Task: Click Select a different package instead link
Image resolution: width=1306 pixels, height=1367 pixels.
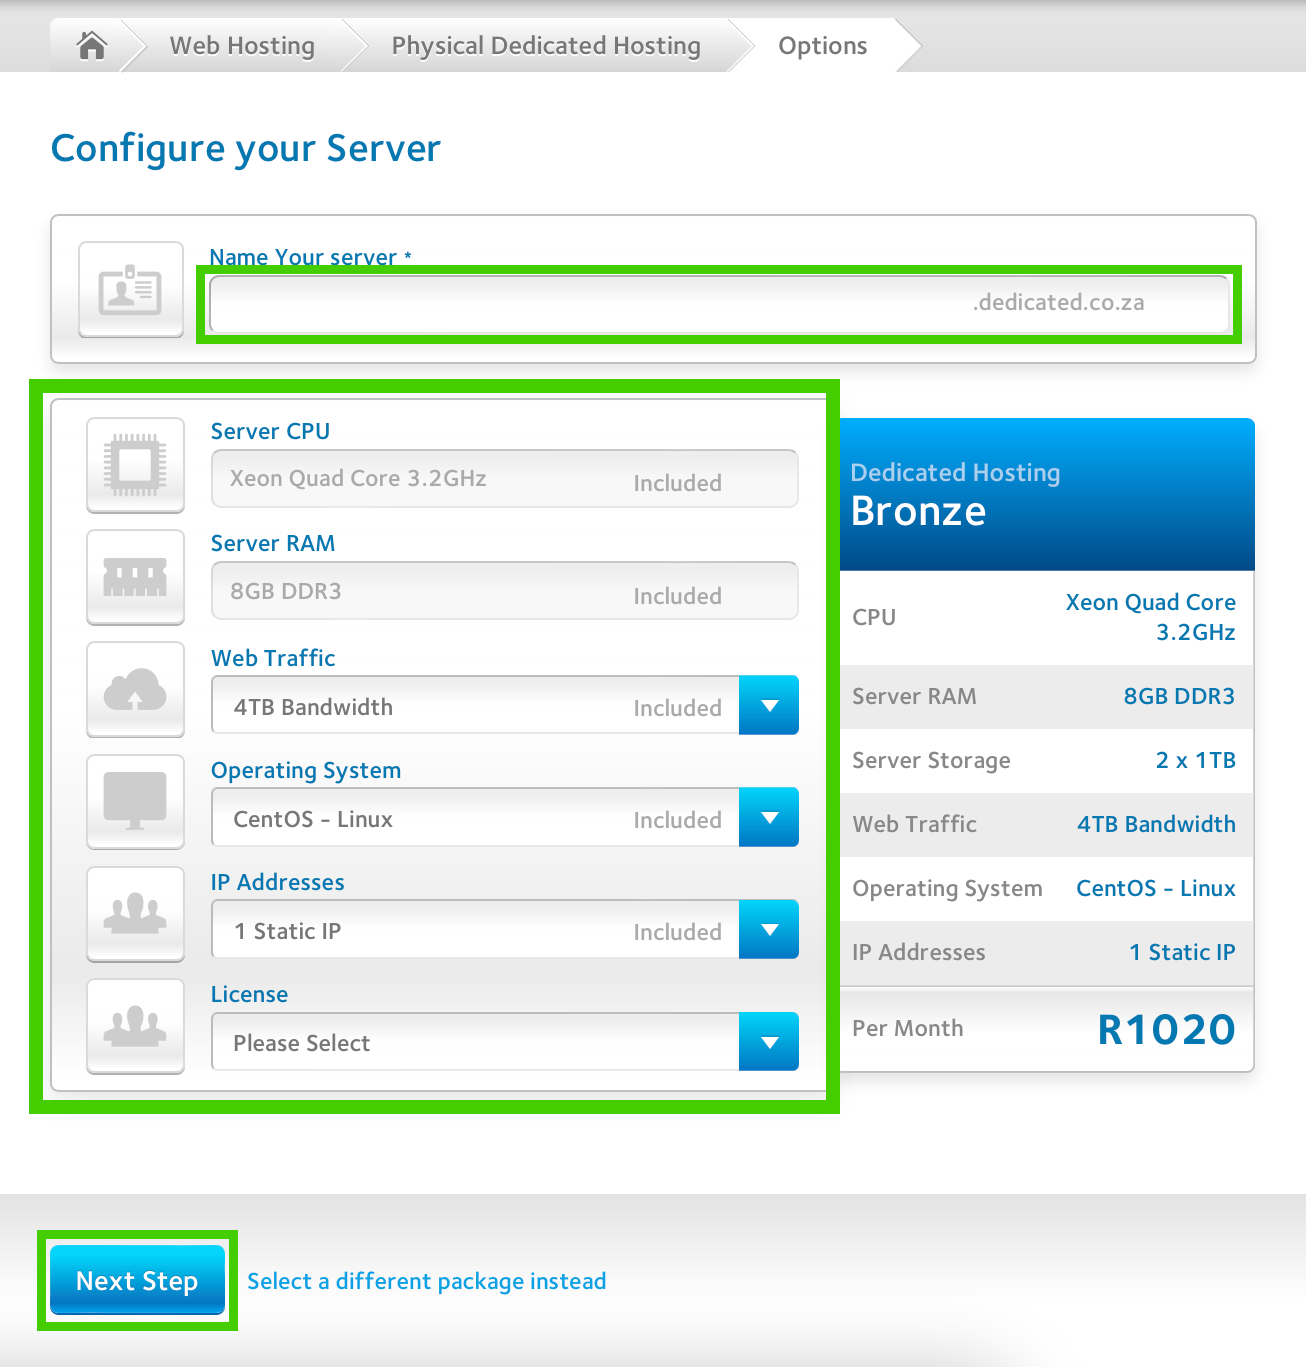Action: coord(427,1281)
